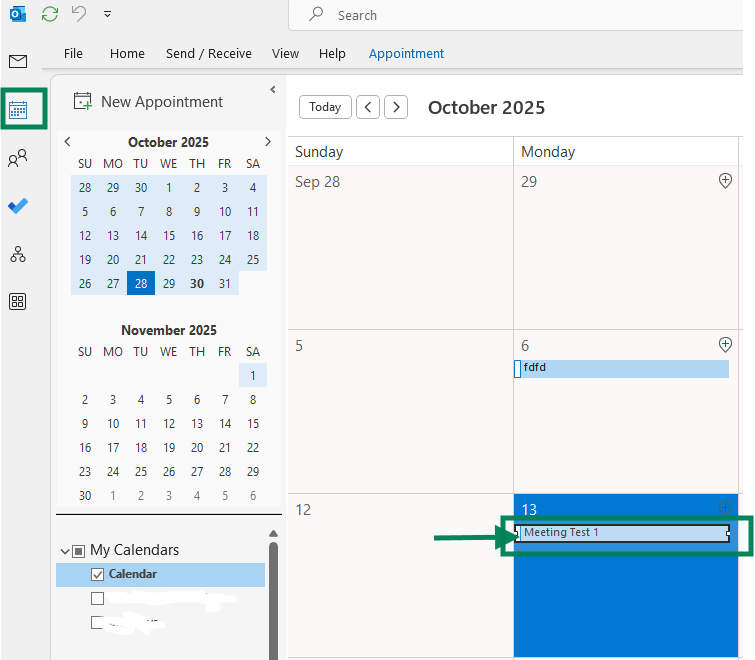Add new event on Monday 29 plus icon
Viewport: 755px width, 660px height.
(x=725, y=181)
